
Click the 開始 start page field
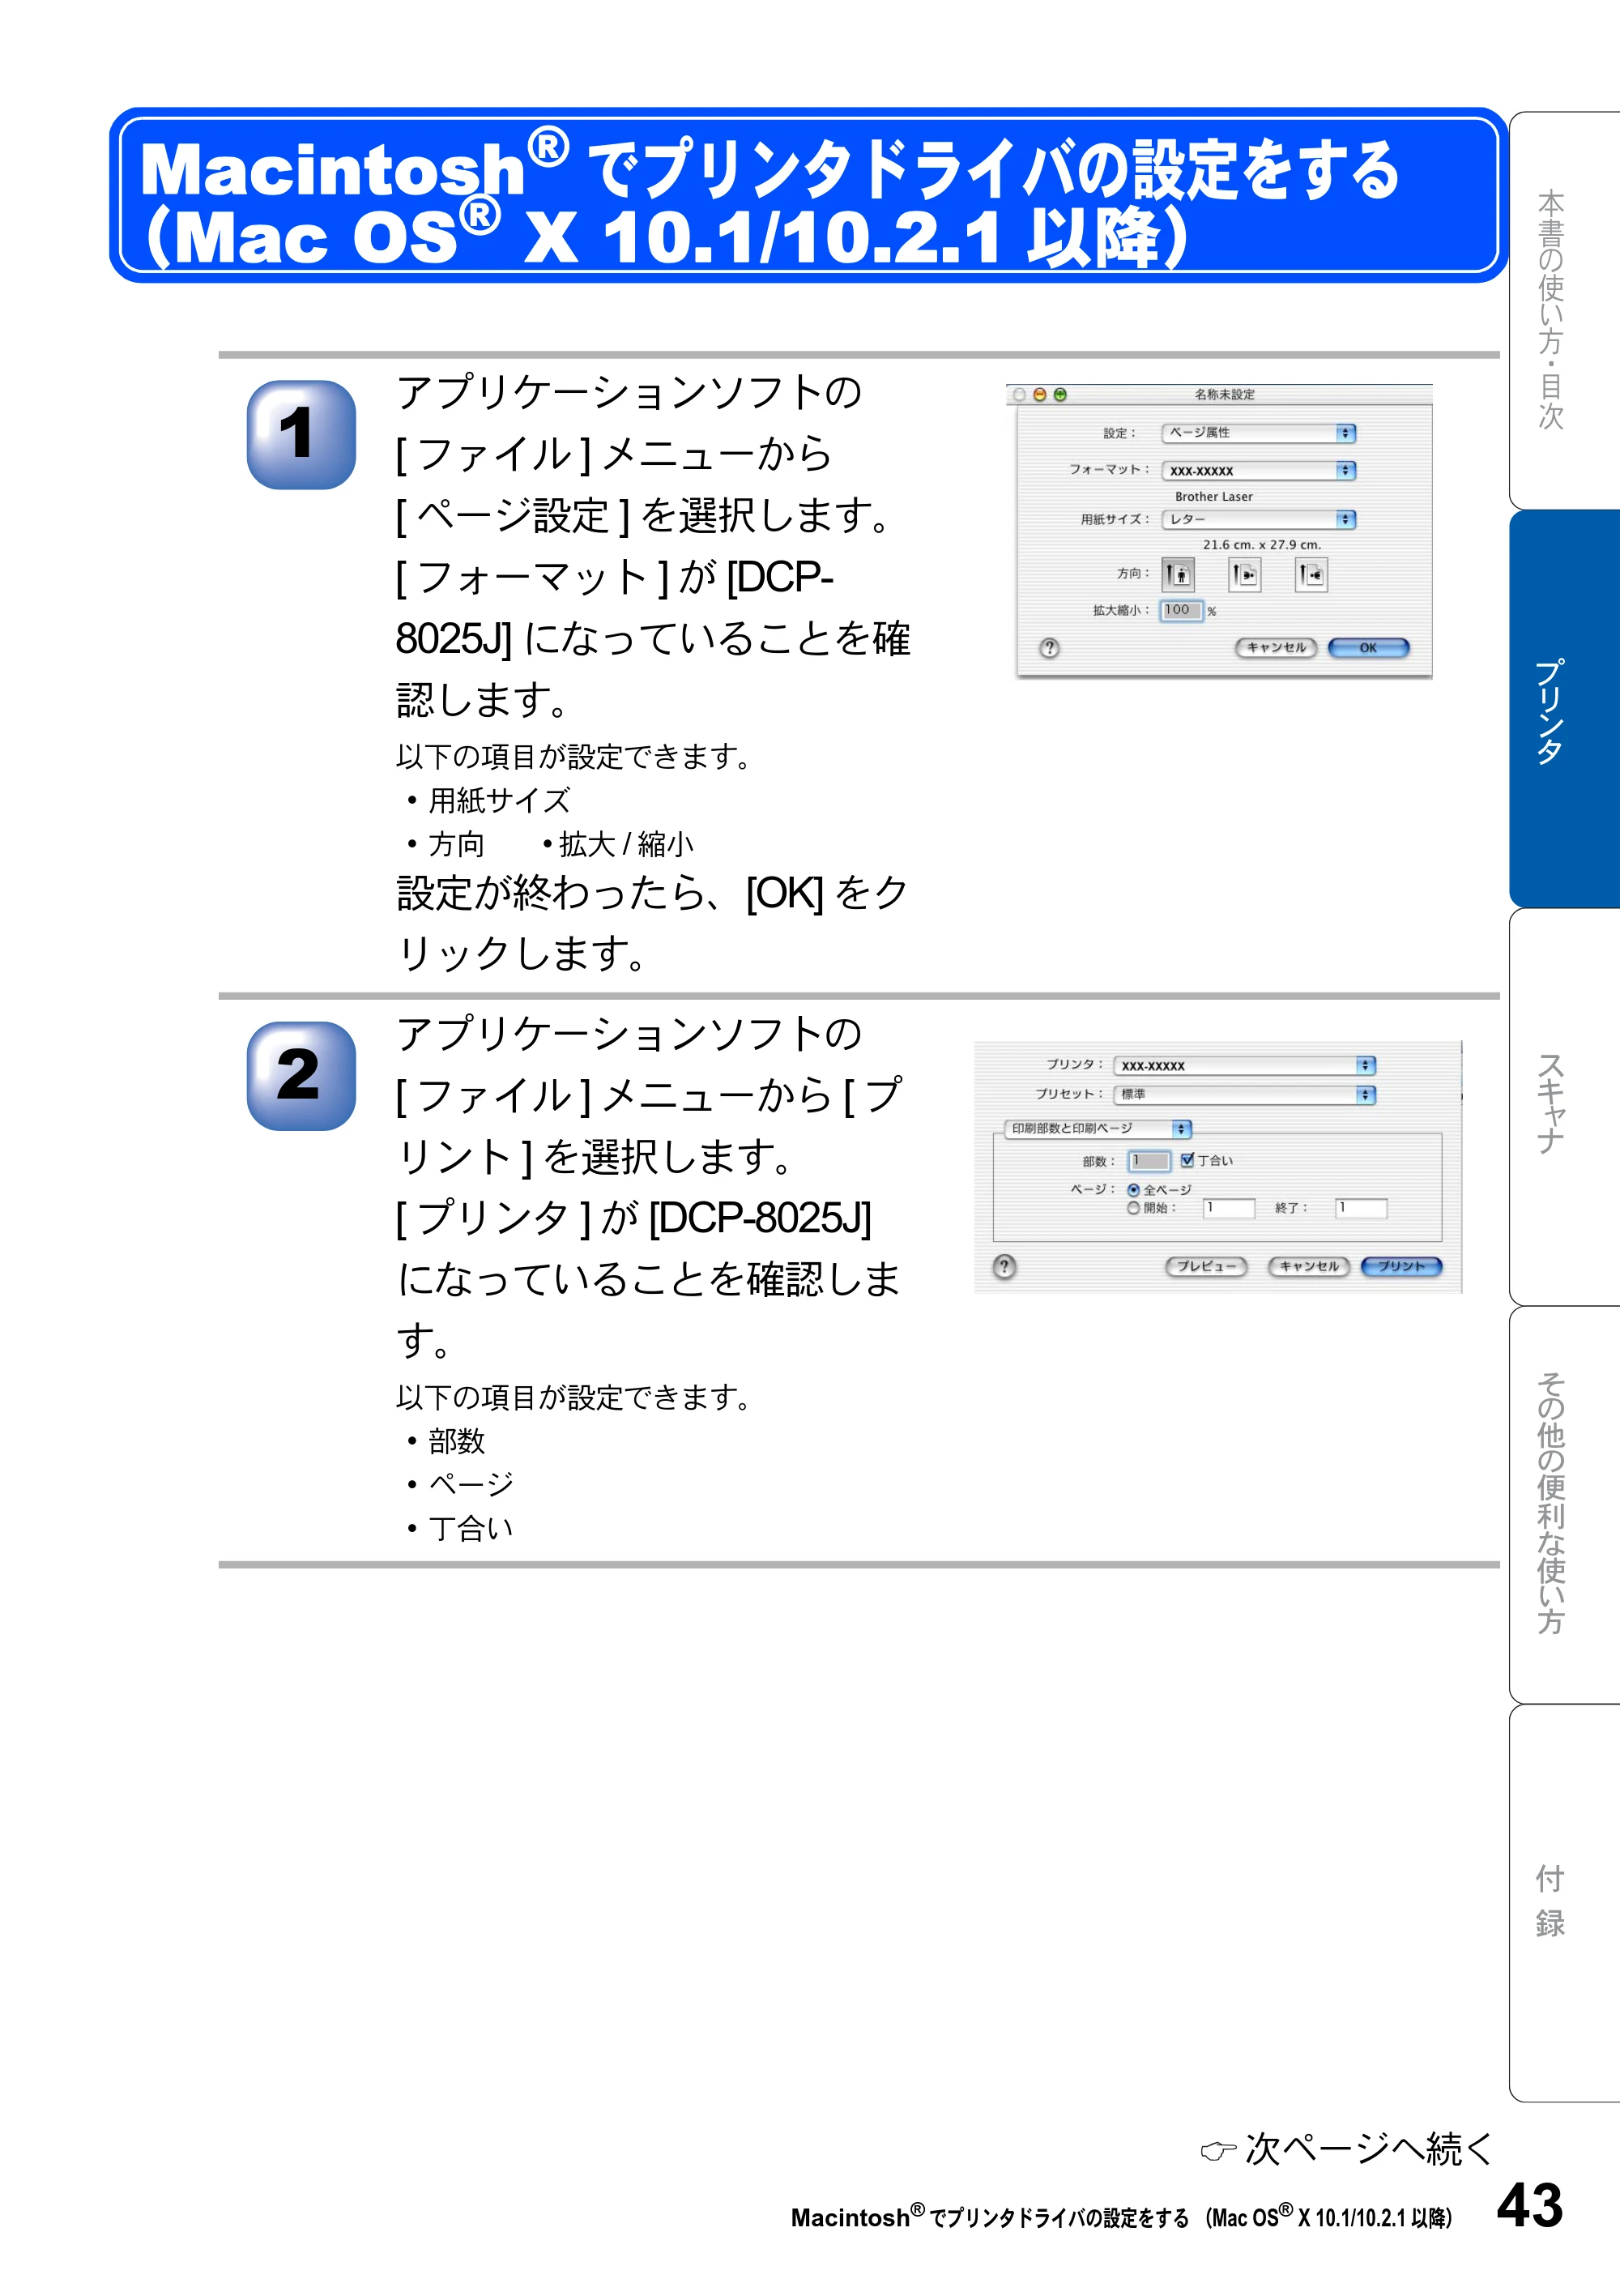pos(1229,1208)
